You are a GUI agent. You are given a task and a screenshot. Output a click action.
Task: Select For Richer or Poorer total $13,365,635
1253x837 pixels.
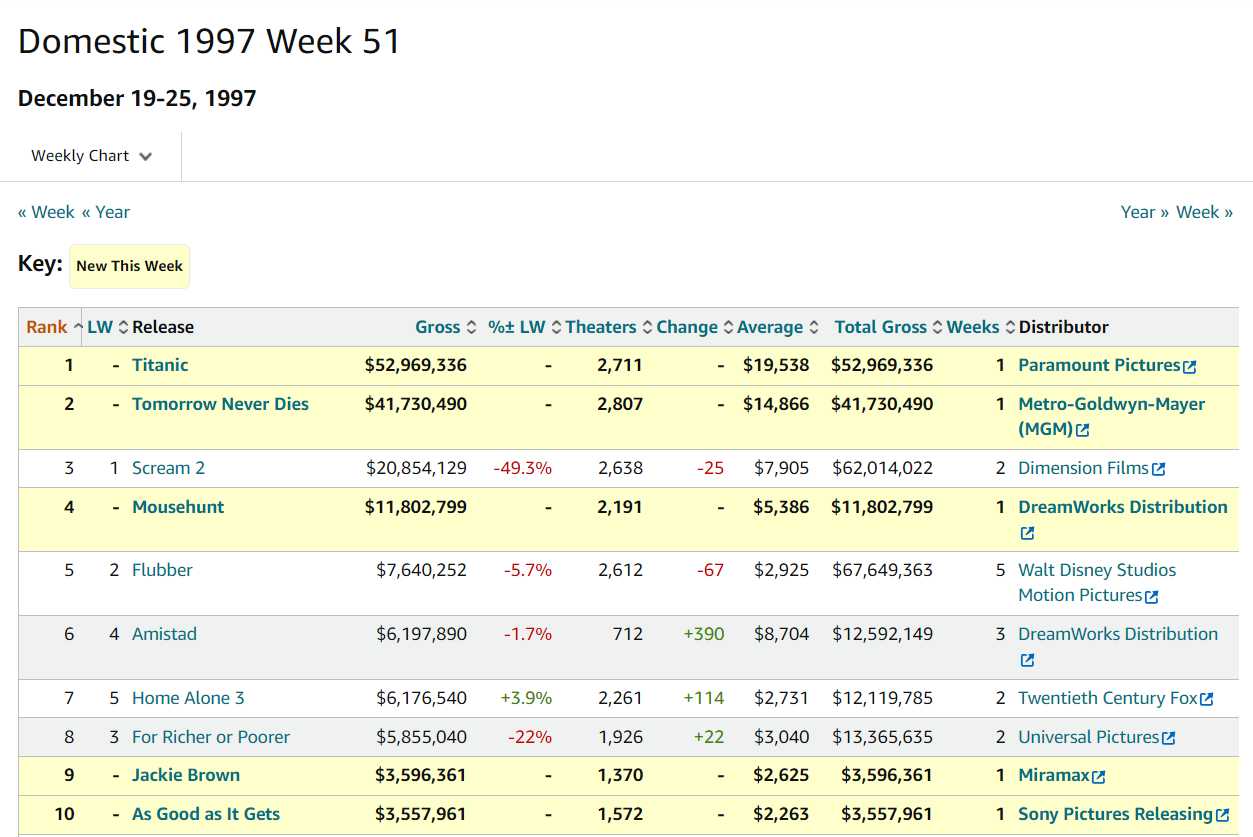coord(882,737)
